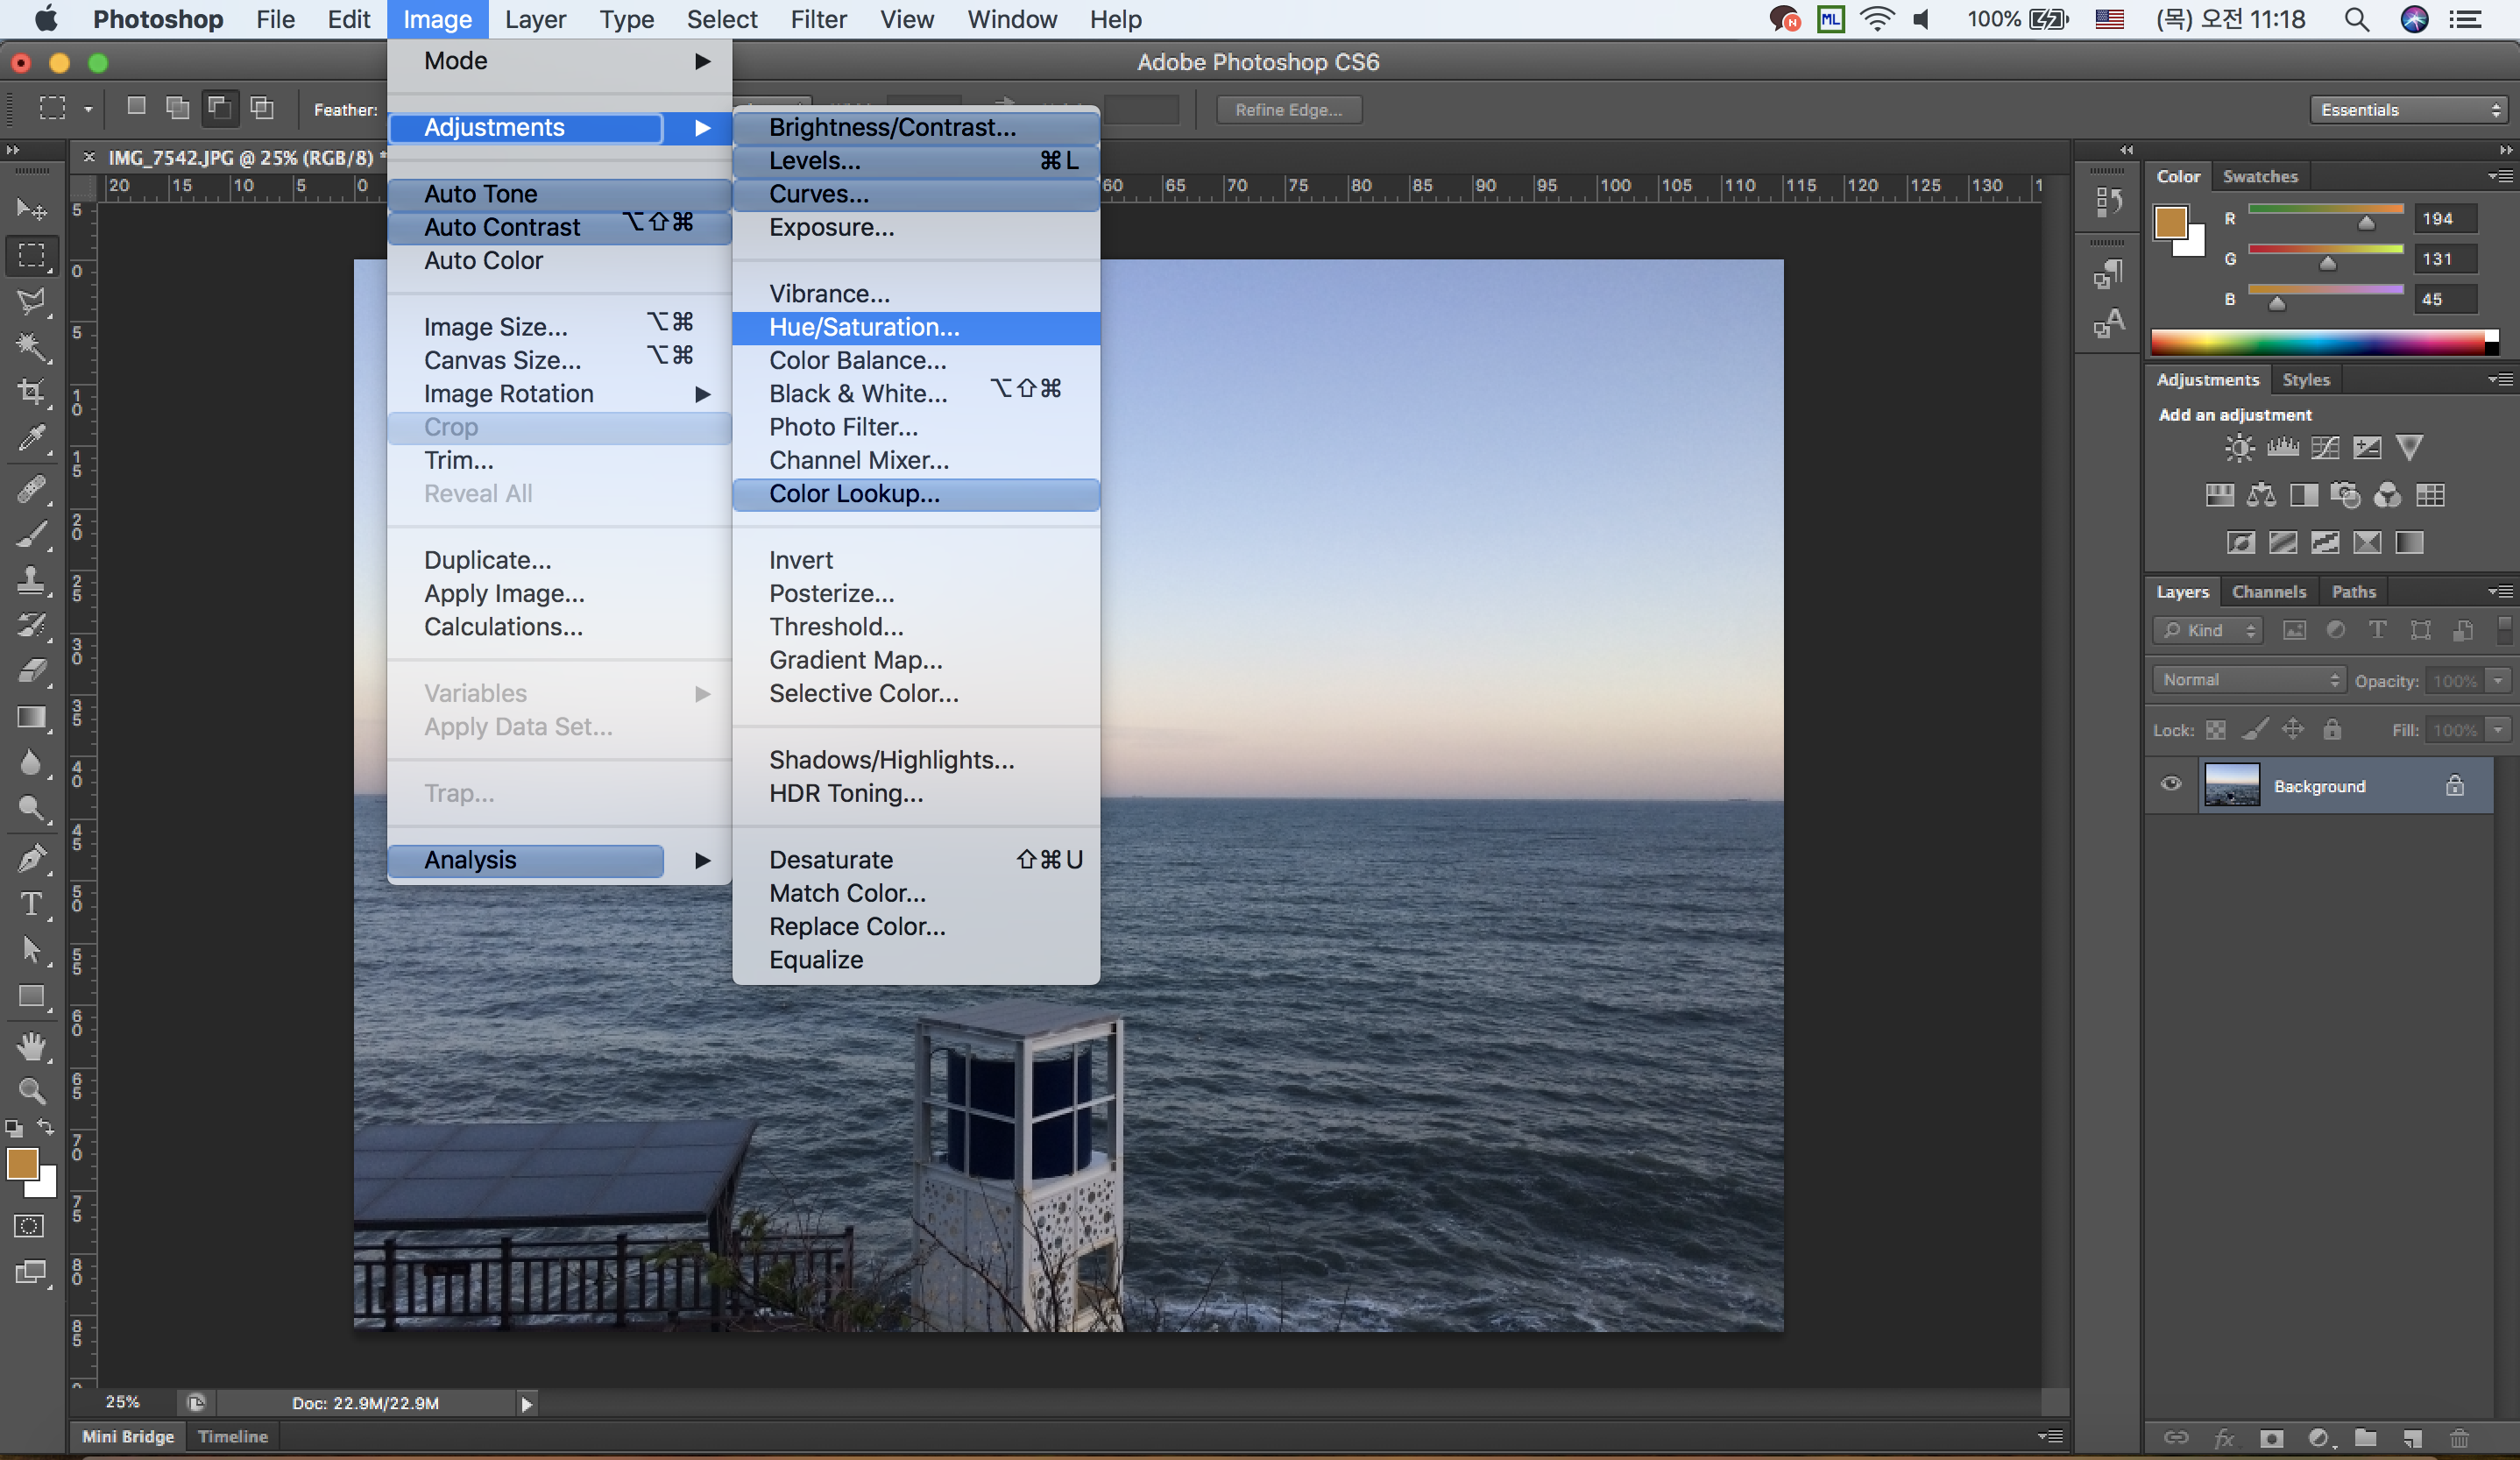Open the Normal blend mode dropdown
The height and width of the screenshot is (1460, 2520).
(2248, 680)
